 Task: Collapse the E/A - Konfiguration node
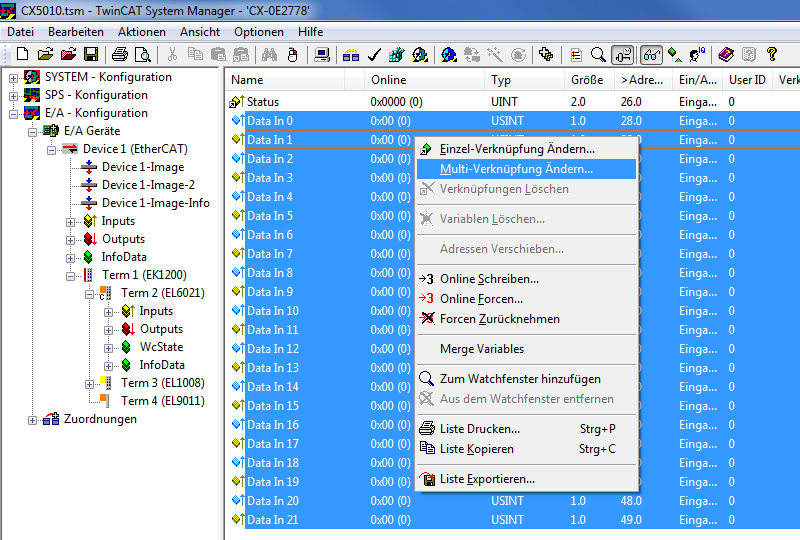(x=13, y=114)
